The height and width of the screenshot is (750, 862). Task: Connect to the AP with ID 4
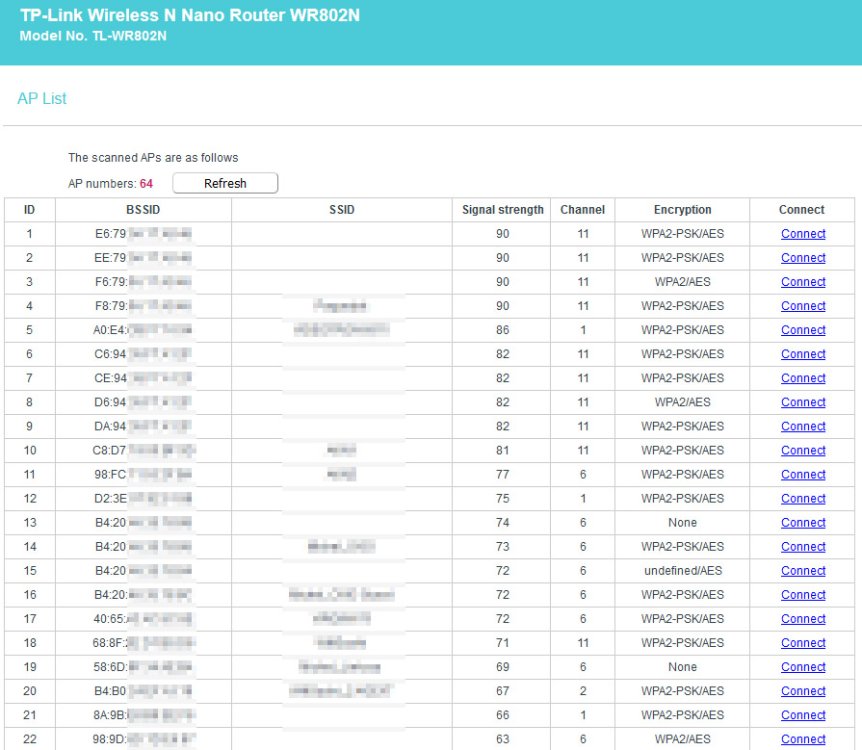(803, 306)
